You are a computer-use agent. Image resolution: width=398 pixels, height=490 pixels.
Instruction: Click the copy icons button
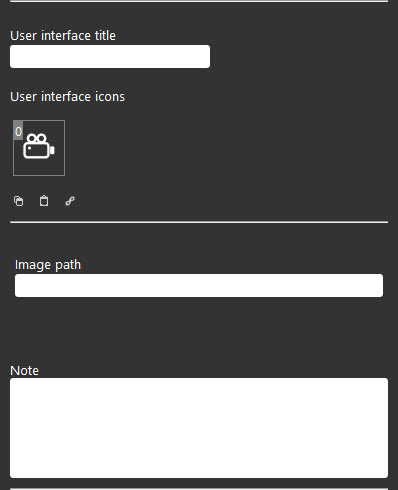tap(19, 201)
